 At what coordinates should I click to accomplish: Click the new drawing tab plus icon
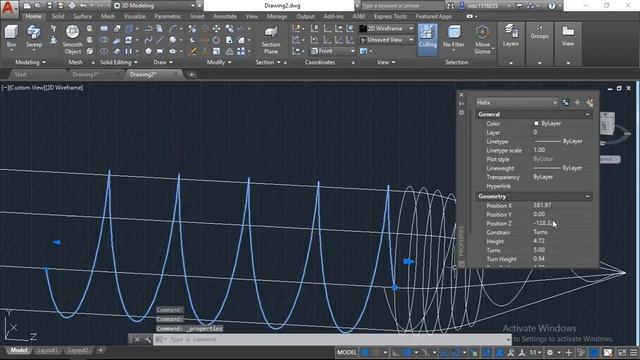191,75
